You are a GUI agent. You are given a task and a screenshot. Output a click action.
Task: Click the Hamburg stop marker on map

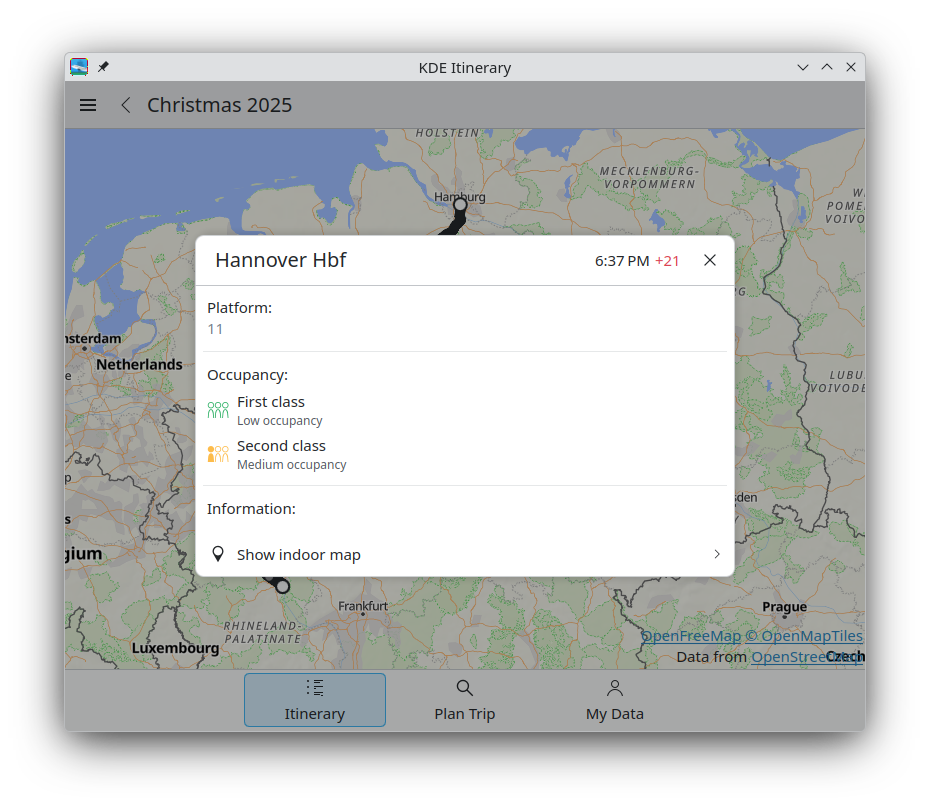[460, 205]
